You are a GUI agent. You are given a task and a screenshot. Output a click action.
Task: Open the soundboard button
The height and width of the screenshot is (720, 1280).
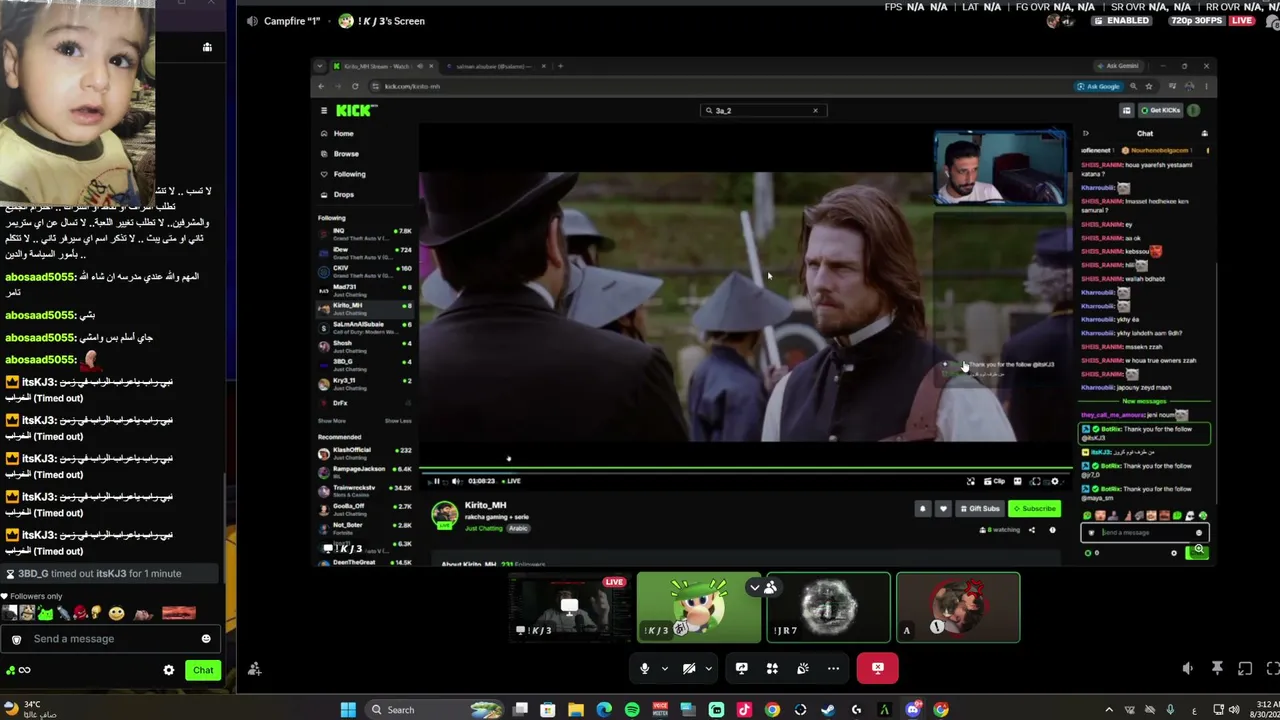pos(803,668)
